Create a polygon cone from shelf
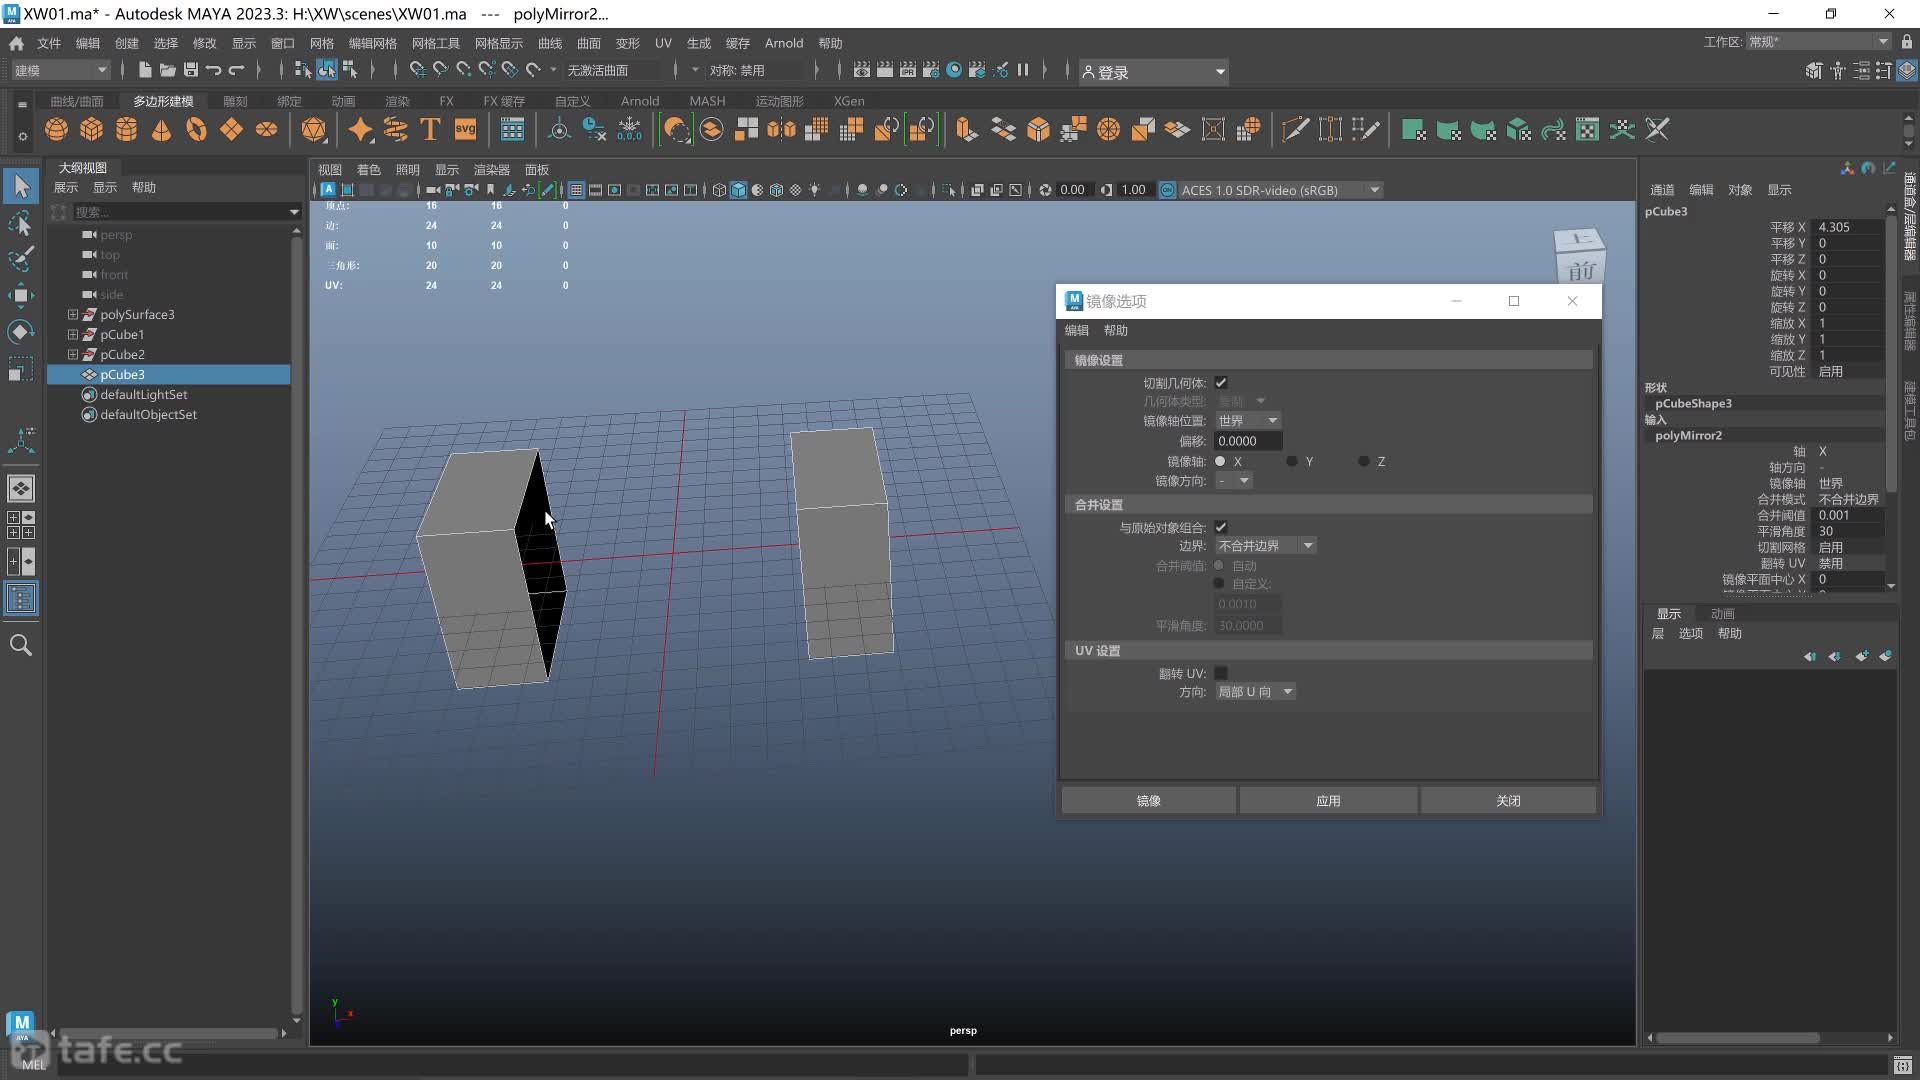The width and height of the screenshot is (1920, 1080). click(161, 130)
